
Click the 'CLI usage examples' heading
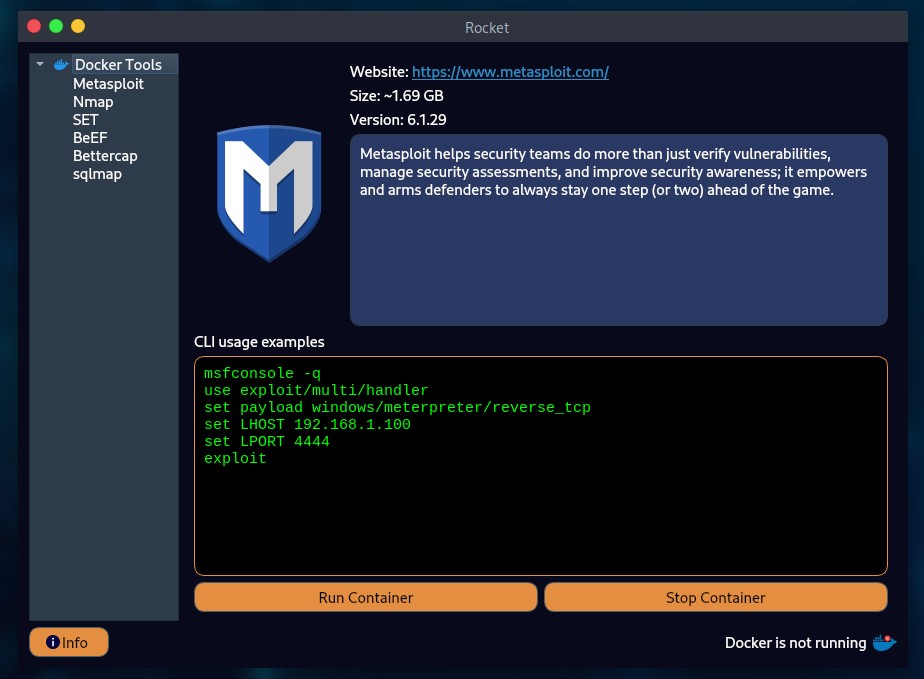[259, 342]
